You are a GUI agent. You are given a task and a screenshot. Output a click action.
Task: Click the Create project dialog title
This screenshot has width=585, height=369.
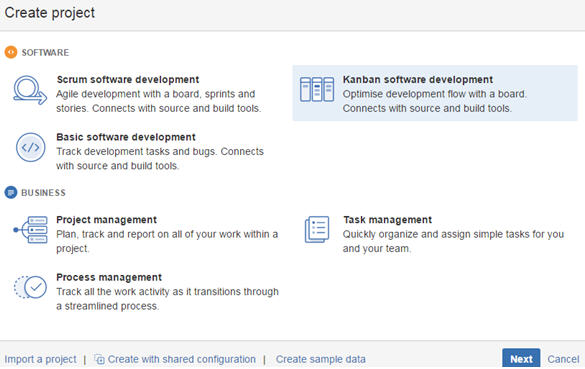tap(50, 13)
